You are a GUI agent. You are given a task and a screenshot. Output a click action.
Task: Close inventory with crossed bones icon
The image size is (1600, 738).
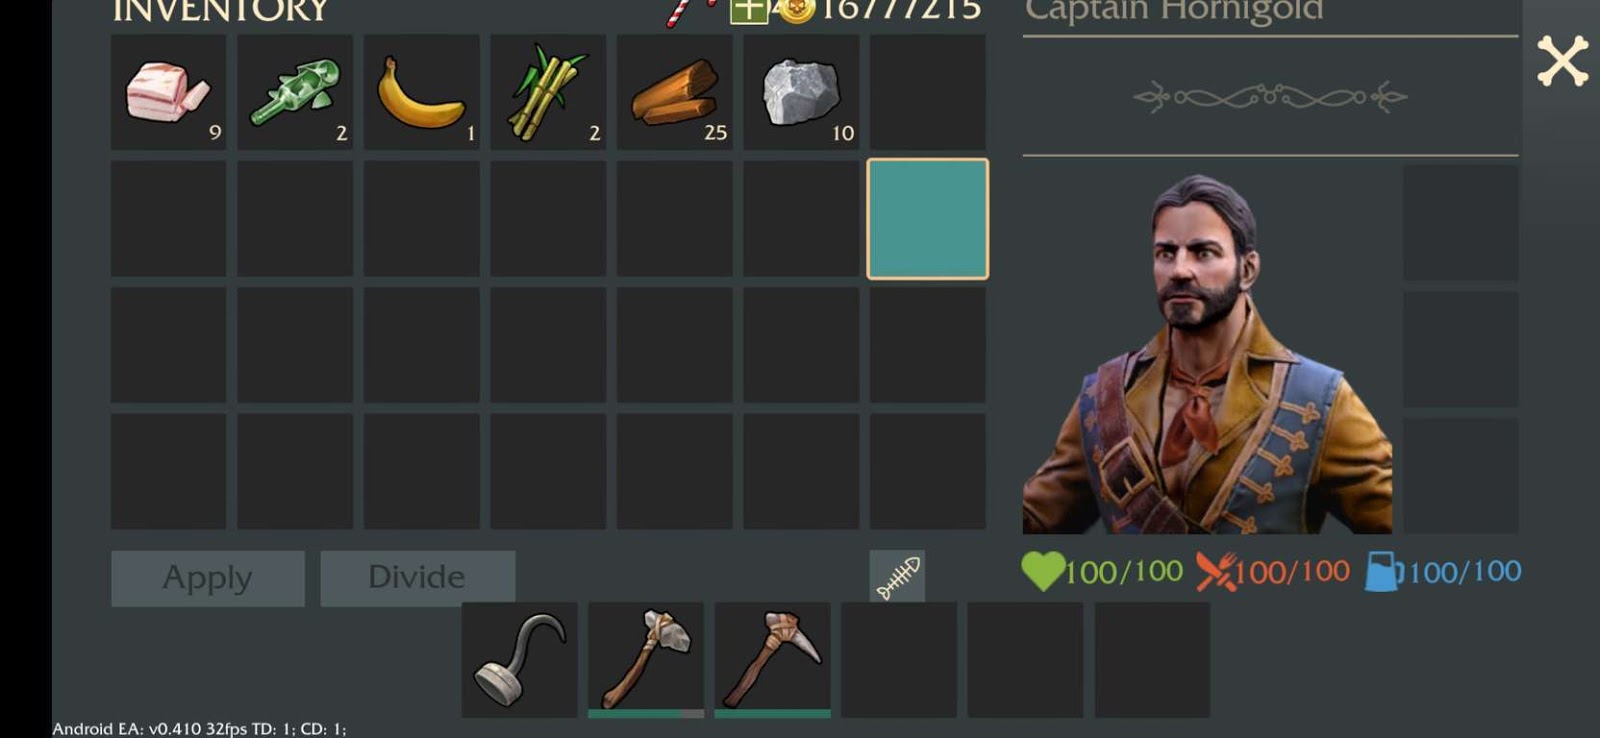1563,61
